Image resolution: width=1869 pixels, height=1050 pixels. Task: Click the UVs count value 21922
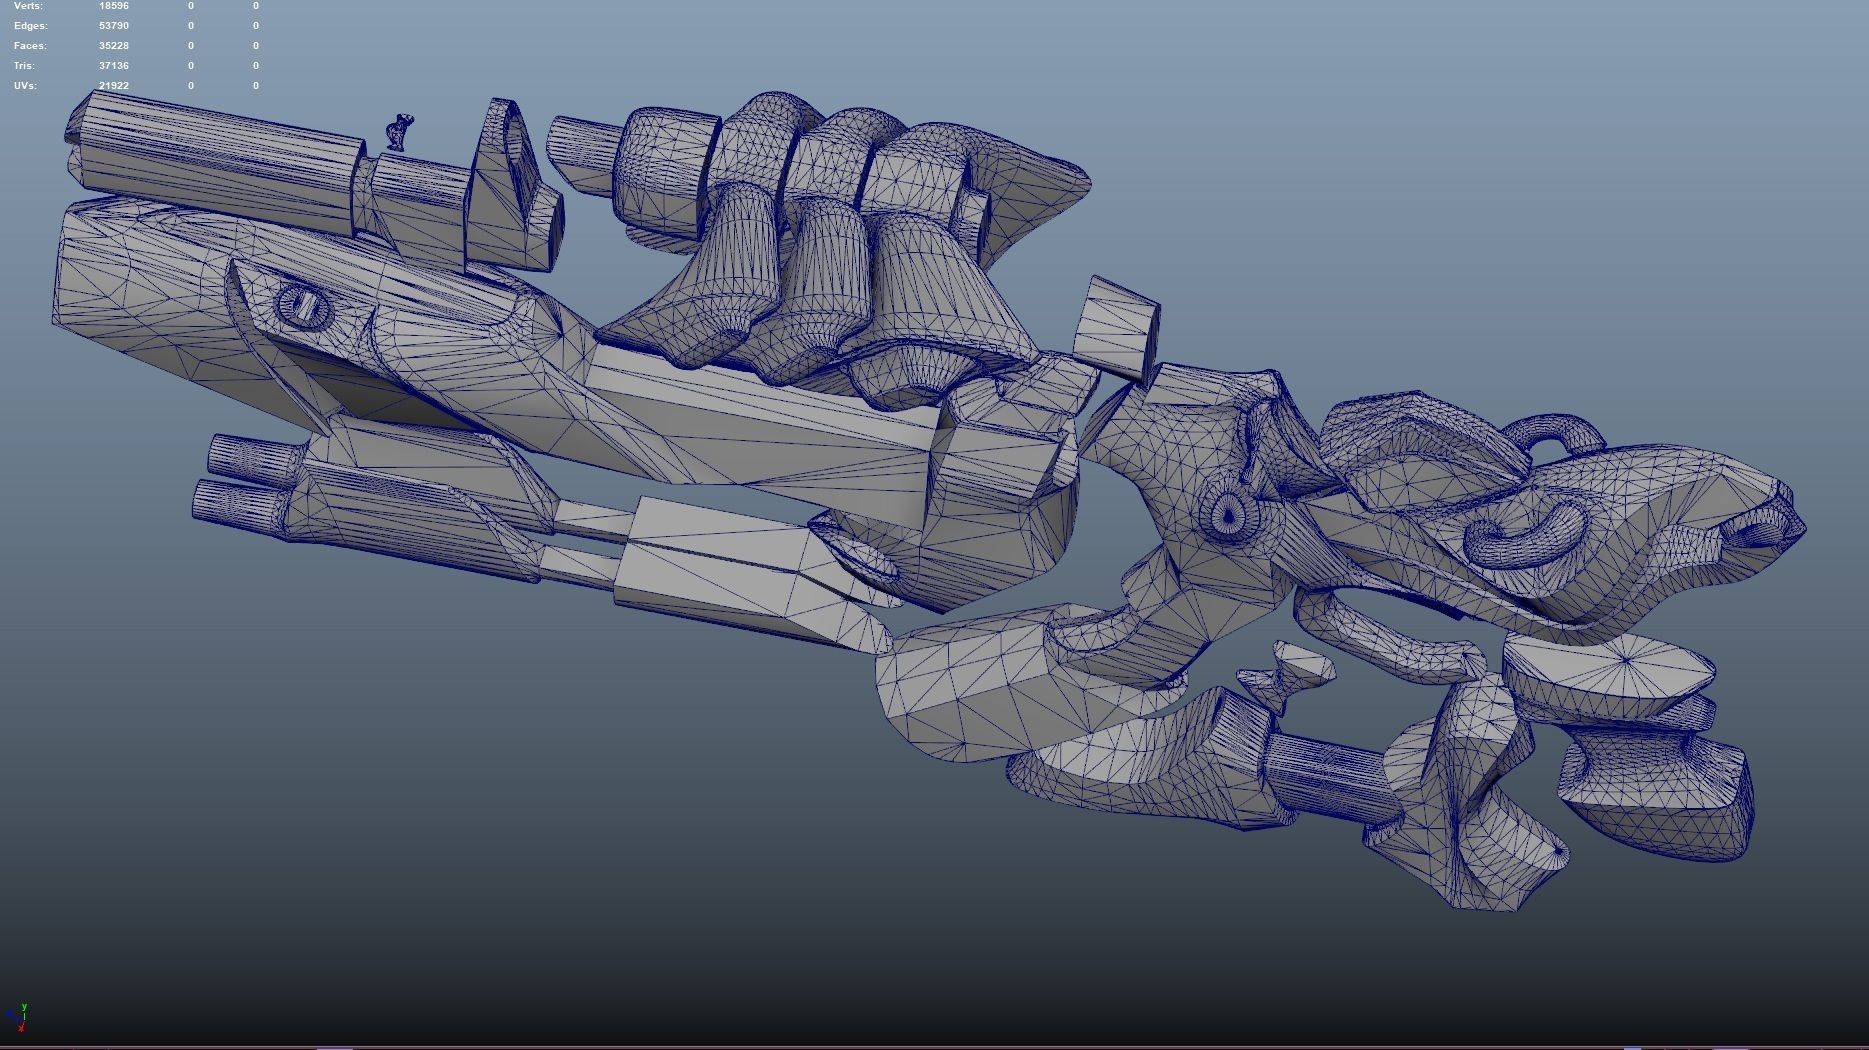[x=114, y=86]
